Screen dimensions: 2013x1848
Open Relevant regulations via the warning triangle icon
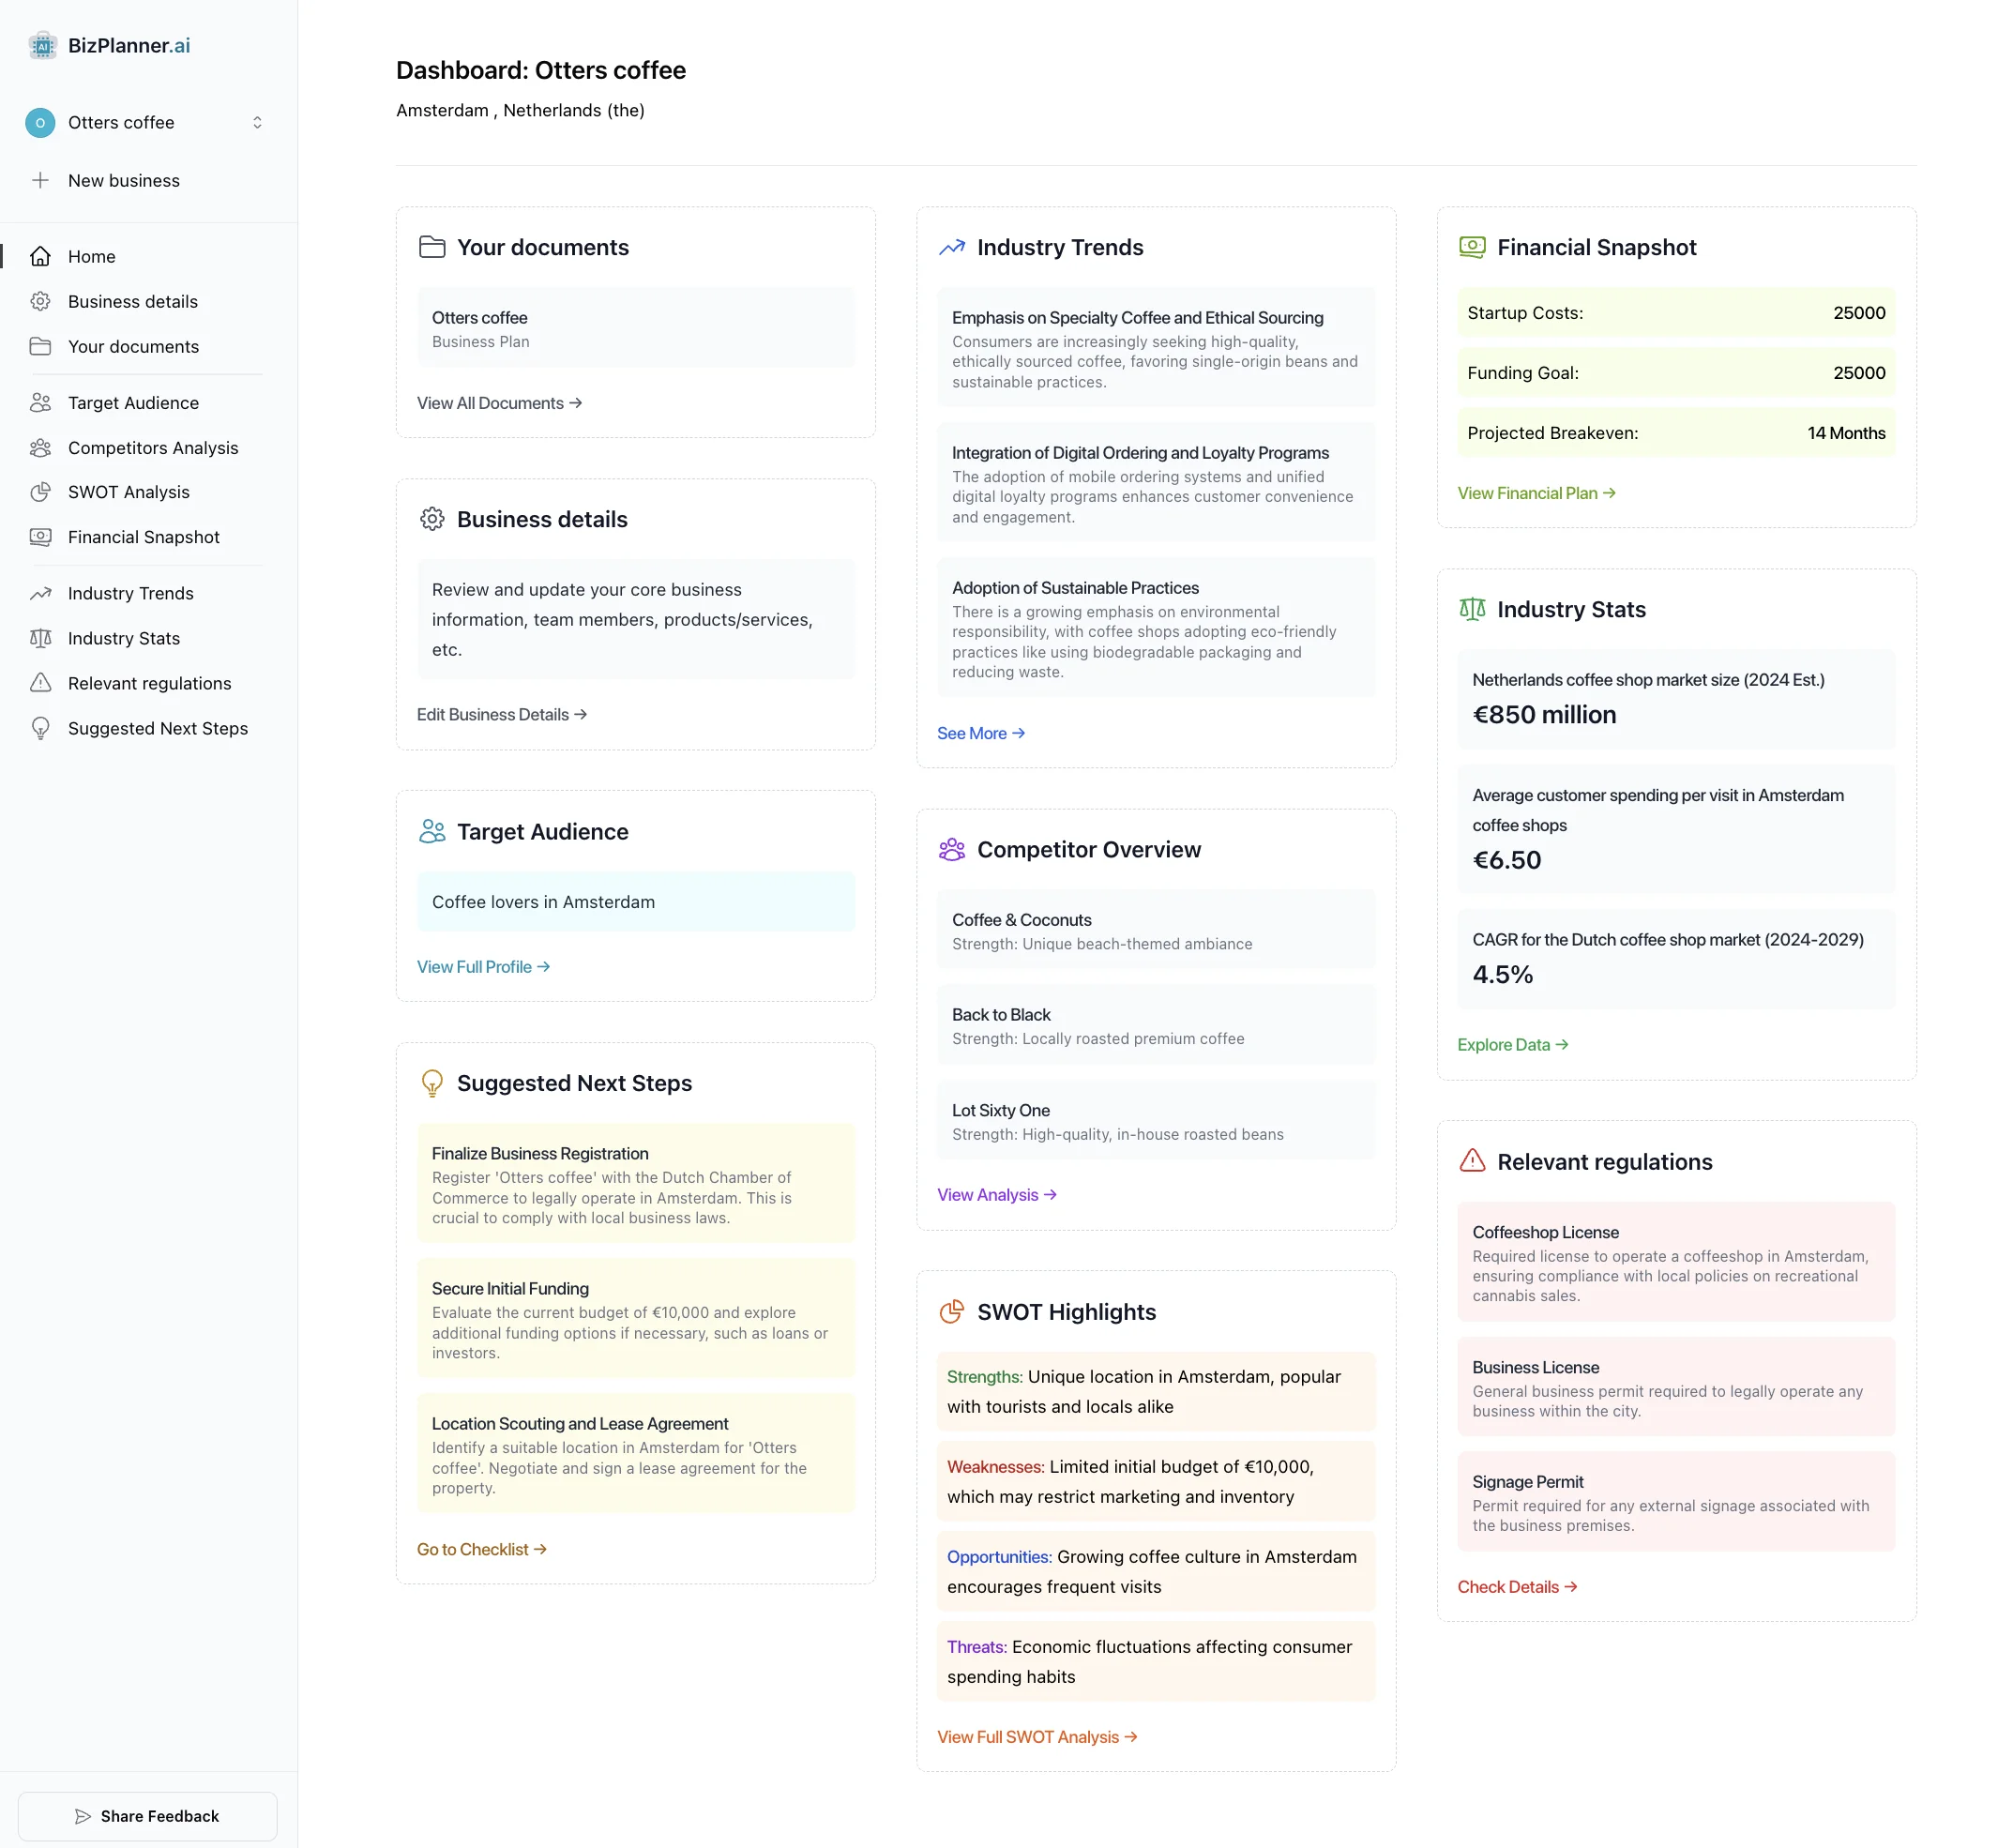pyautogui.click(x=41, y=683)
